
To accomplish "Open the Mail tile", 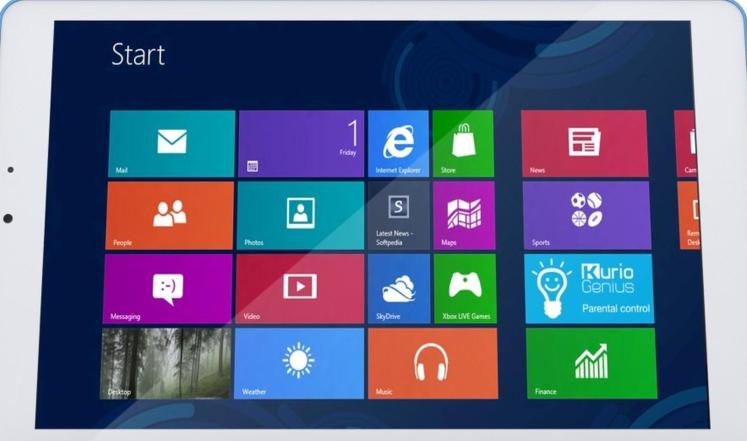I will [x=171, y=144].
